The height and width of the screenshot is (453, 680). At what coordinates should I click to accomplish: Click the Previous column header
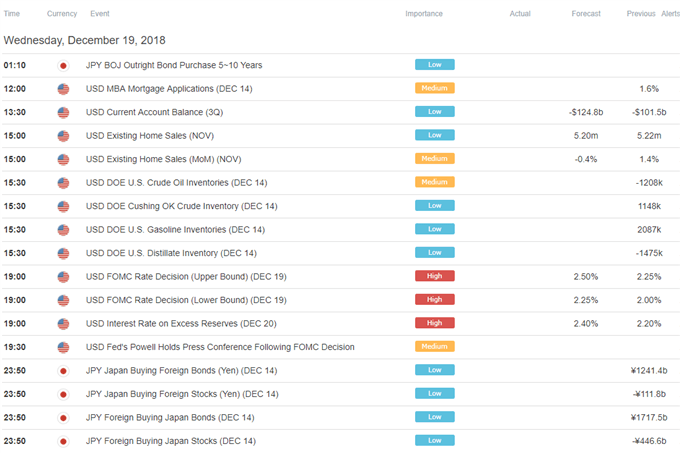(x=641, y=13)
